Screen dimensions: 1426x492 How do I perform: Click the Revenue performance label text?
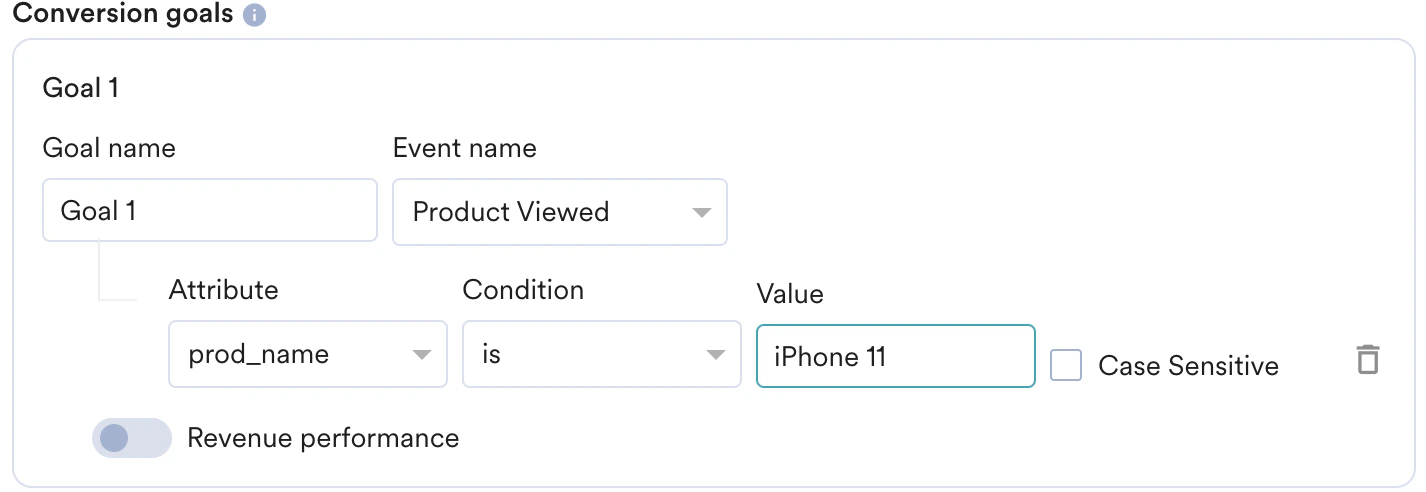323,438
